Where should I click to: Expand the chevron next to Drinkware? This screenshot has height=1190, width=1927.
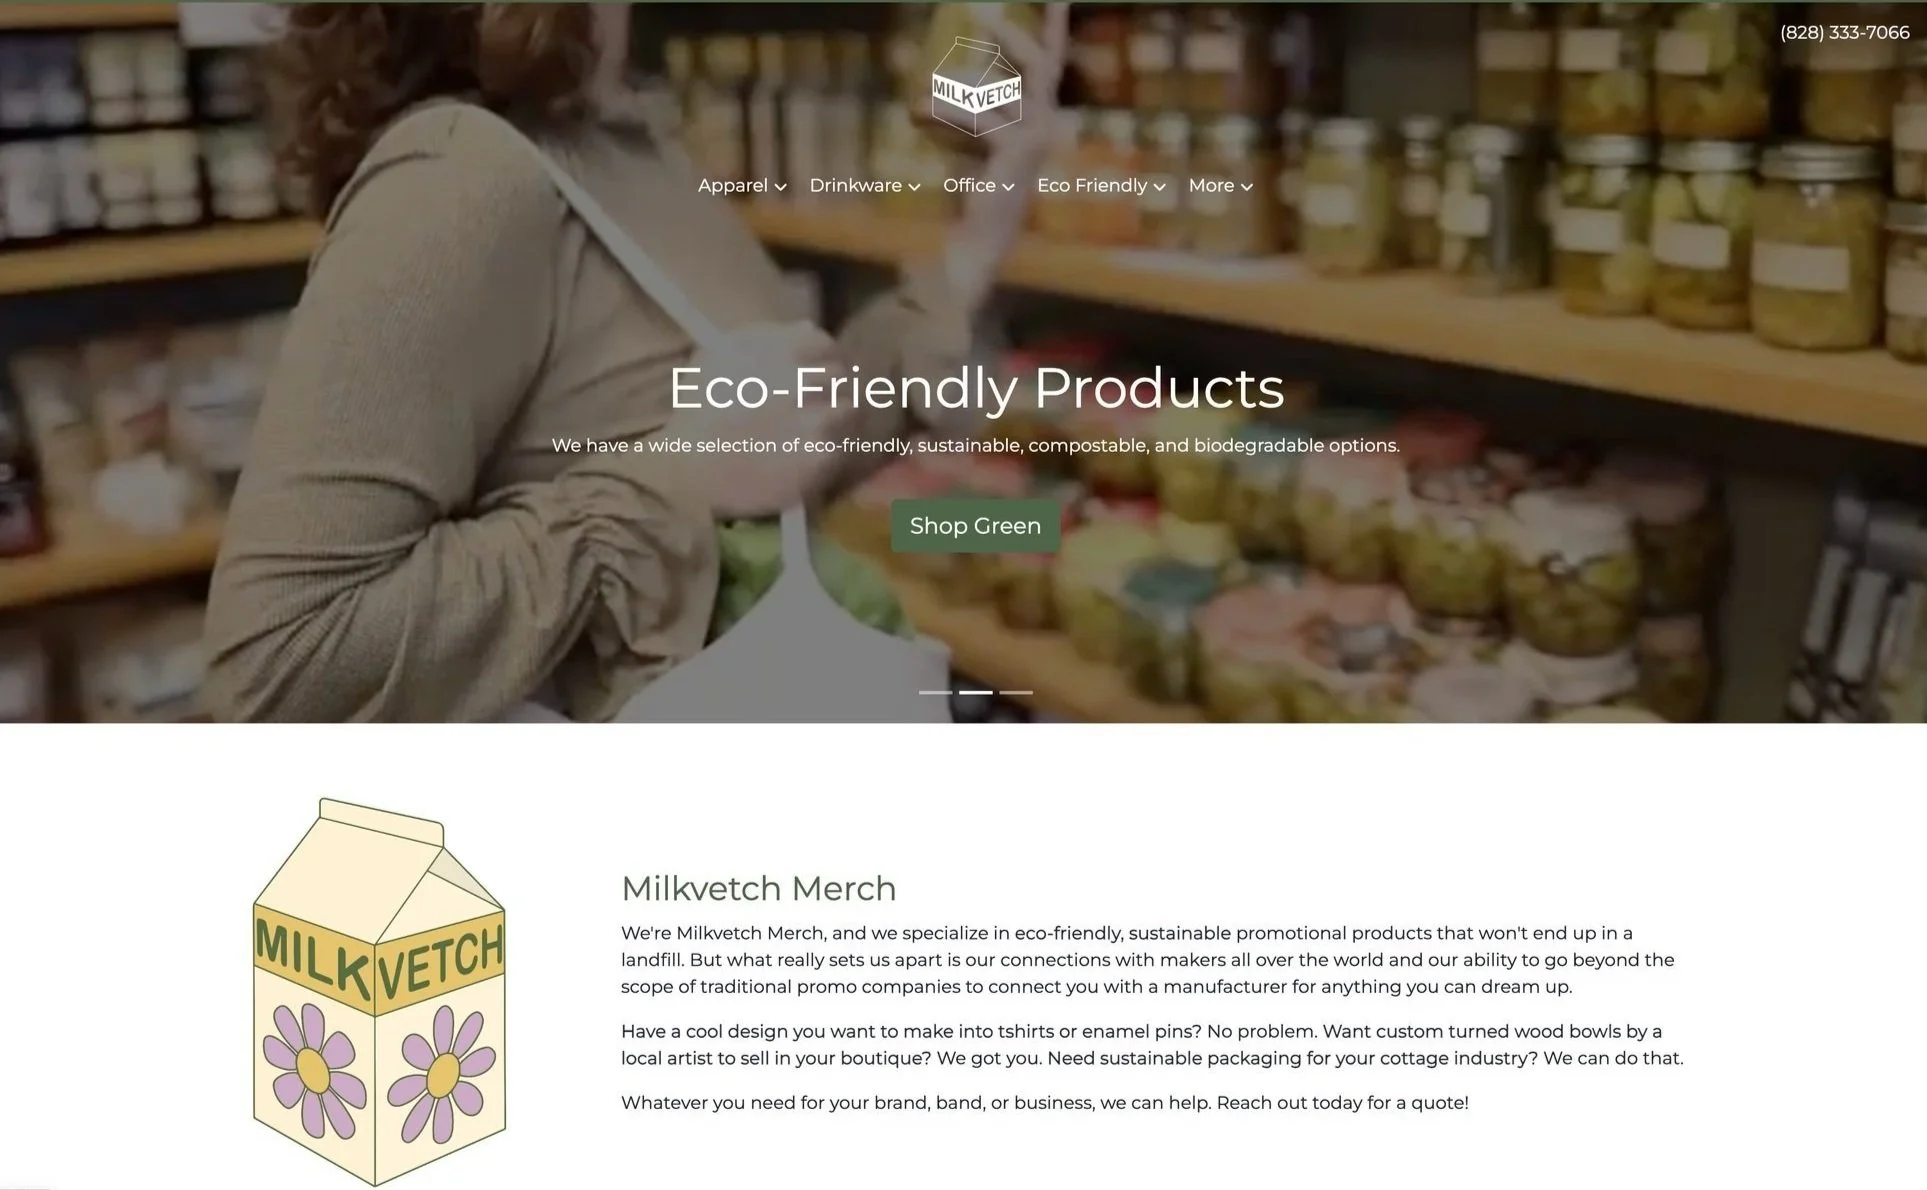[x=914, y=187]
